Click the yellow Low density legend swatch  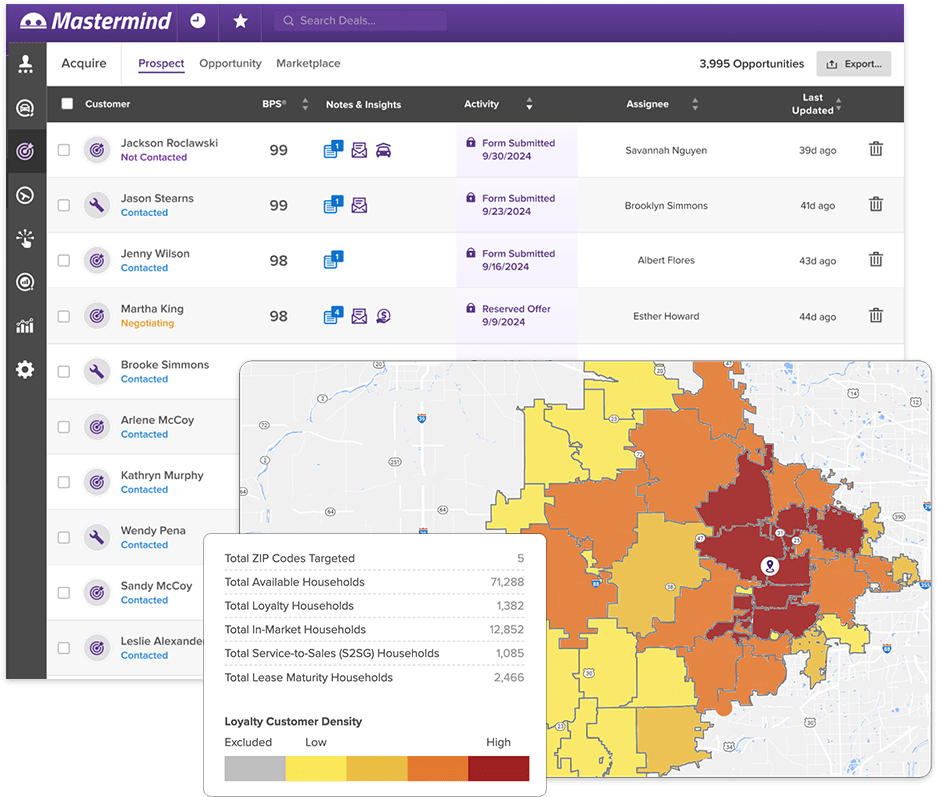pos(316,768)
